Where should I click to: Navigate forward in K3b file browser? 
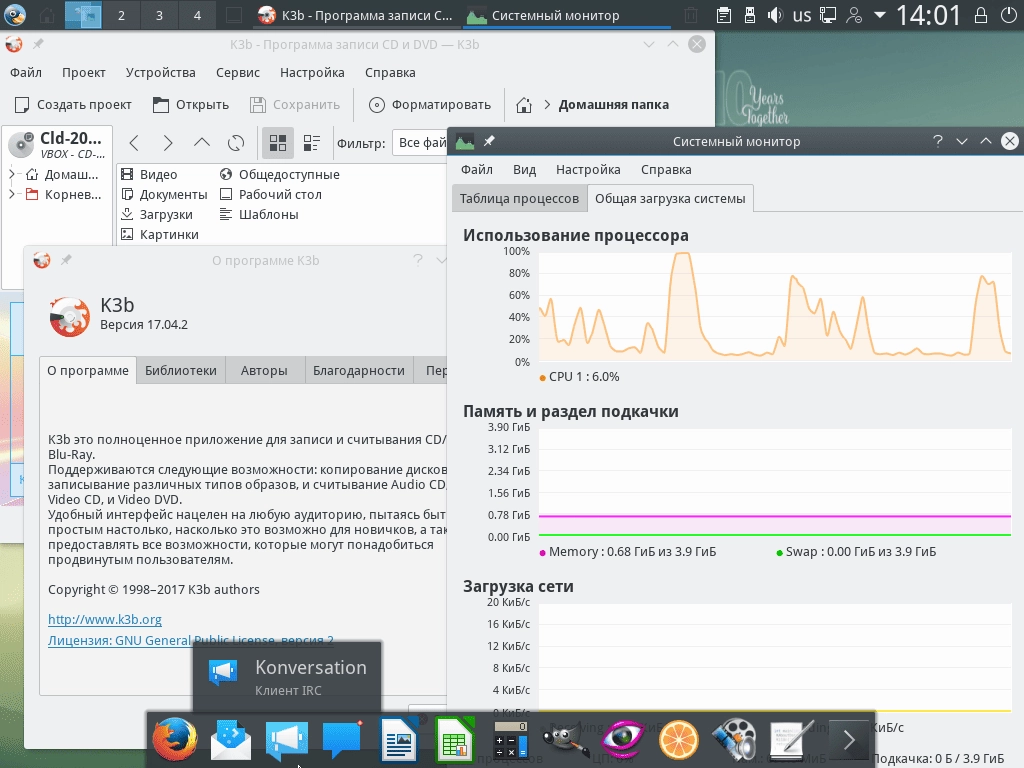168,143
